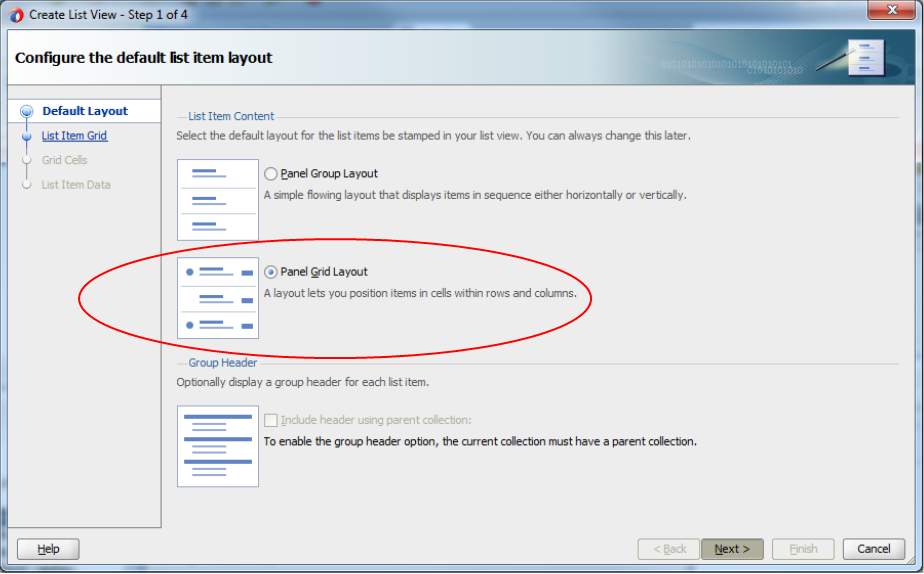Screen dimensions: 924x574
Task: Click the List Item Data step
Action: pyautogui.click(x=76, y=185)
